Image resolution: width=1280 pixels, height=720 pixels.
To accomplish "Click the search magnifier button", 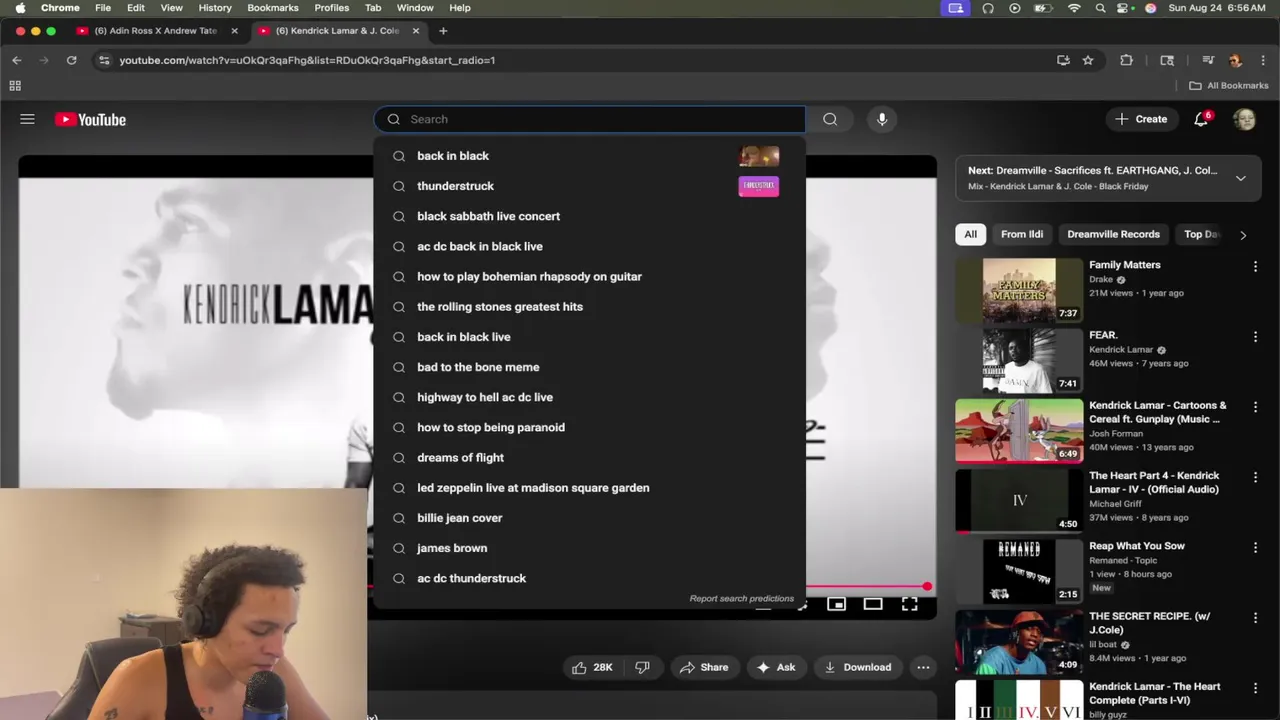I will point(830,119).
